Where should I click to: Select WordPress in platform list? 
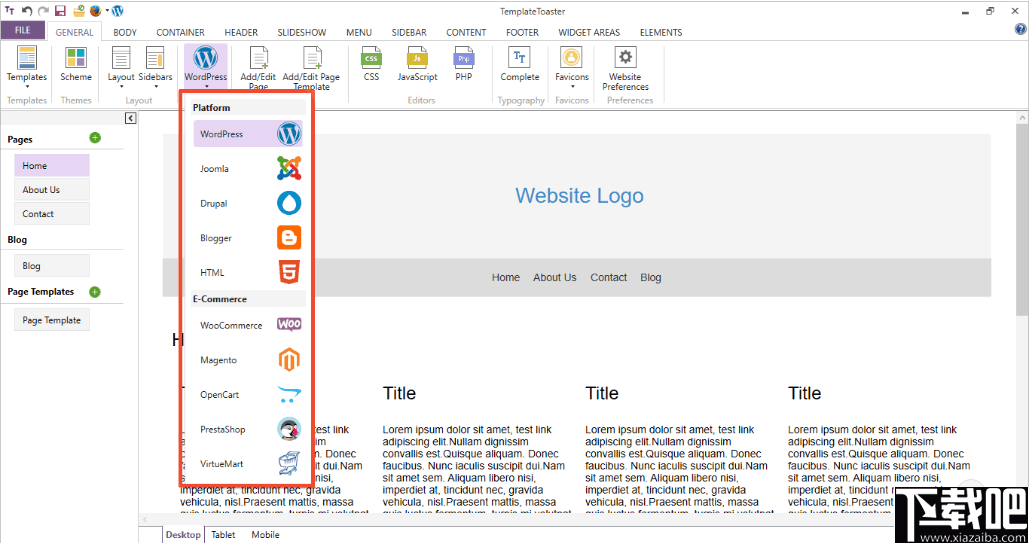tap(248, 134)
